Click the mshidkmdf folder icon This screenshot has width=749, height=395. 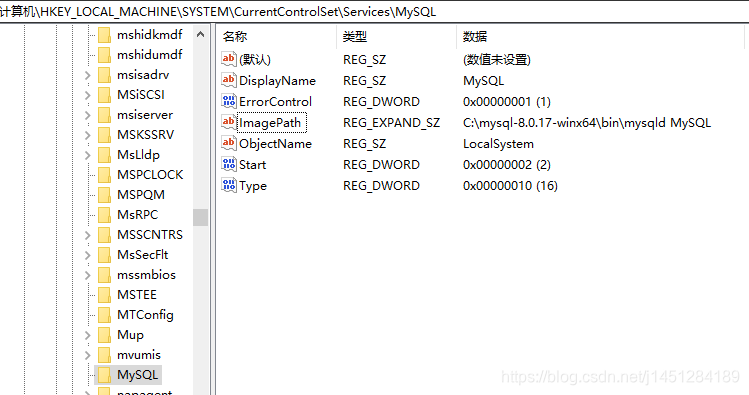(x=104, y=35)
